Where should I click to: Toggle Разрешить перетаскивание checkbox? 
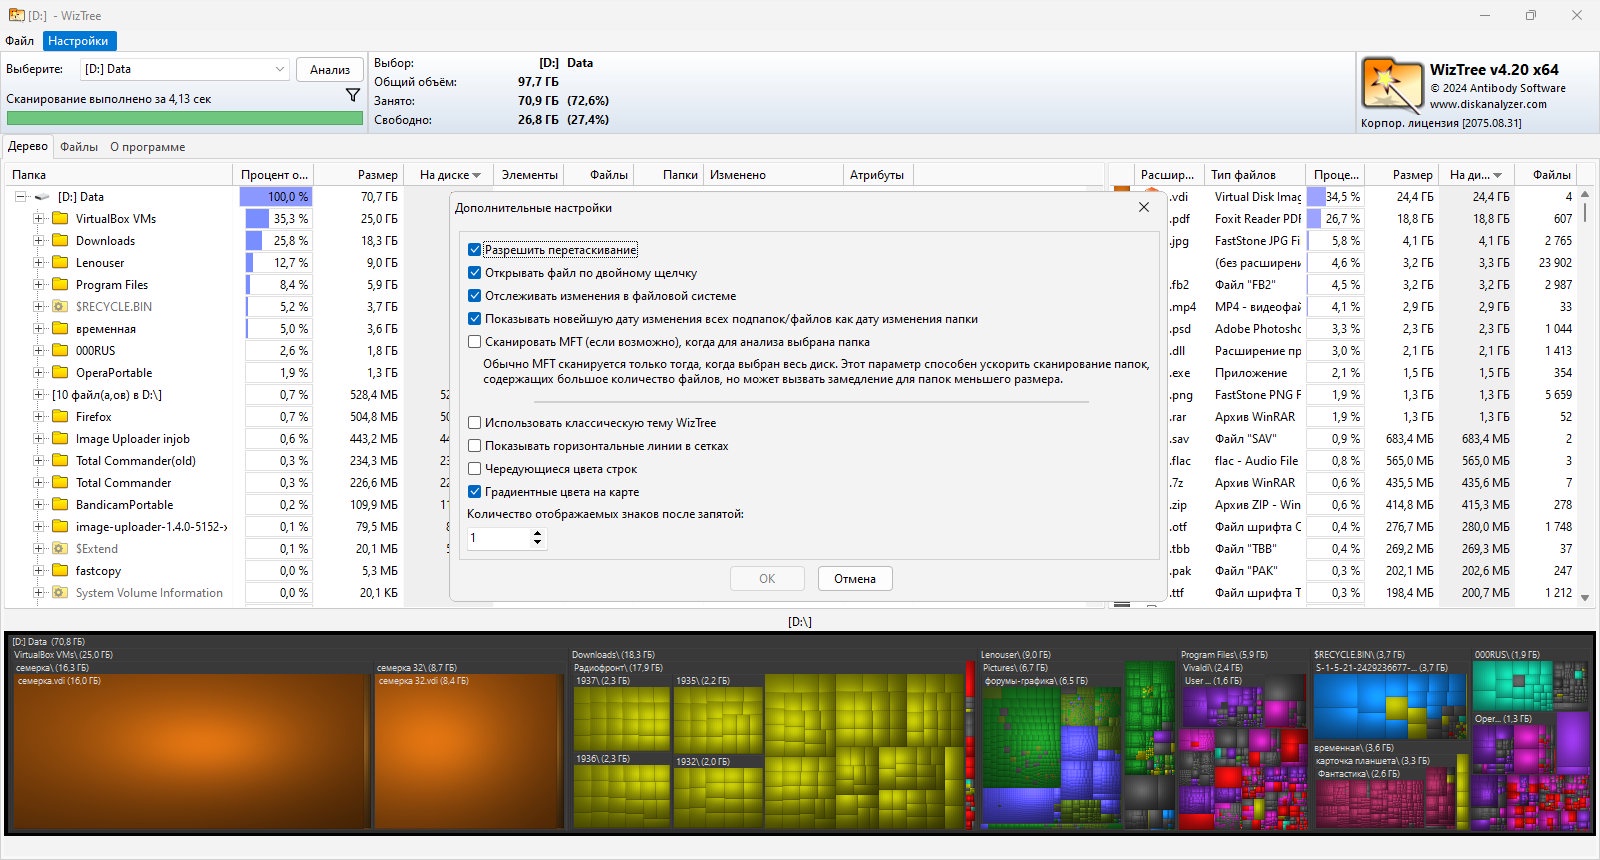coord(475,250)
